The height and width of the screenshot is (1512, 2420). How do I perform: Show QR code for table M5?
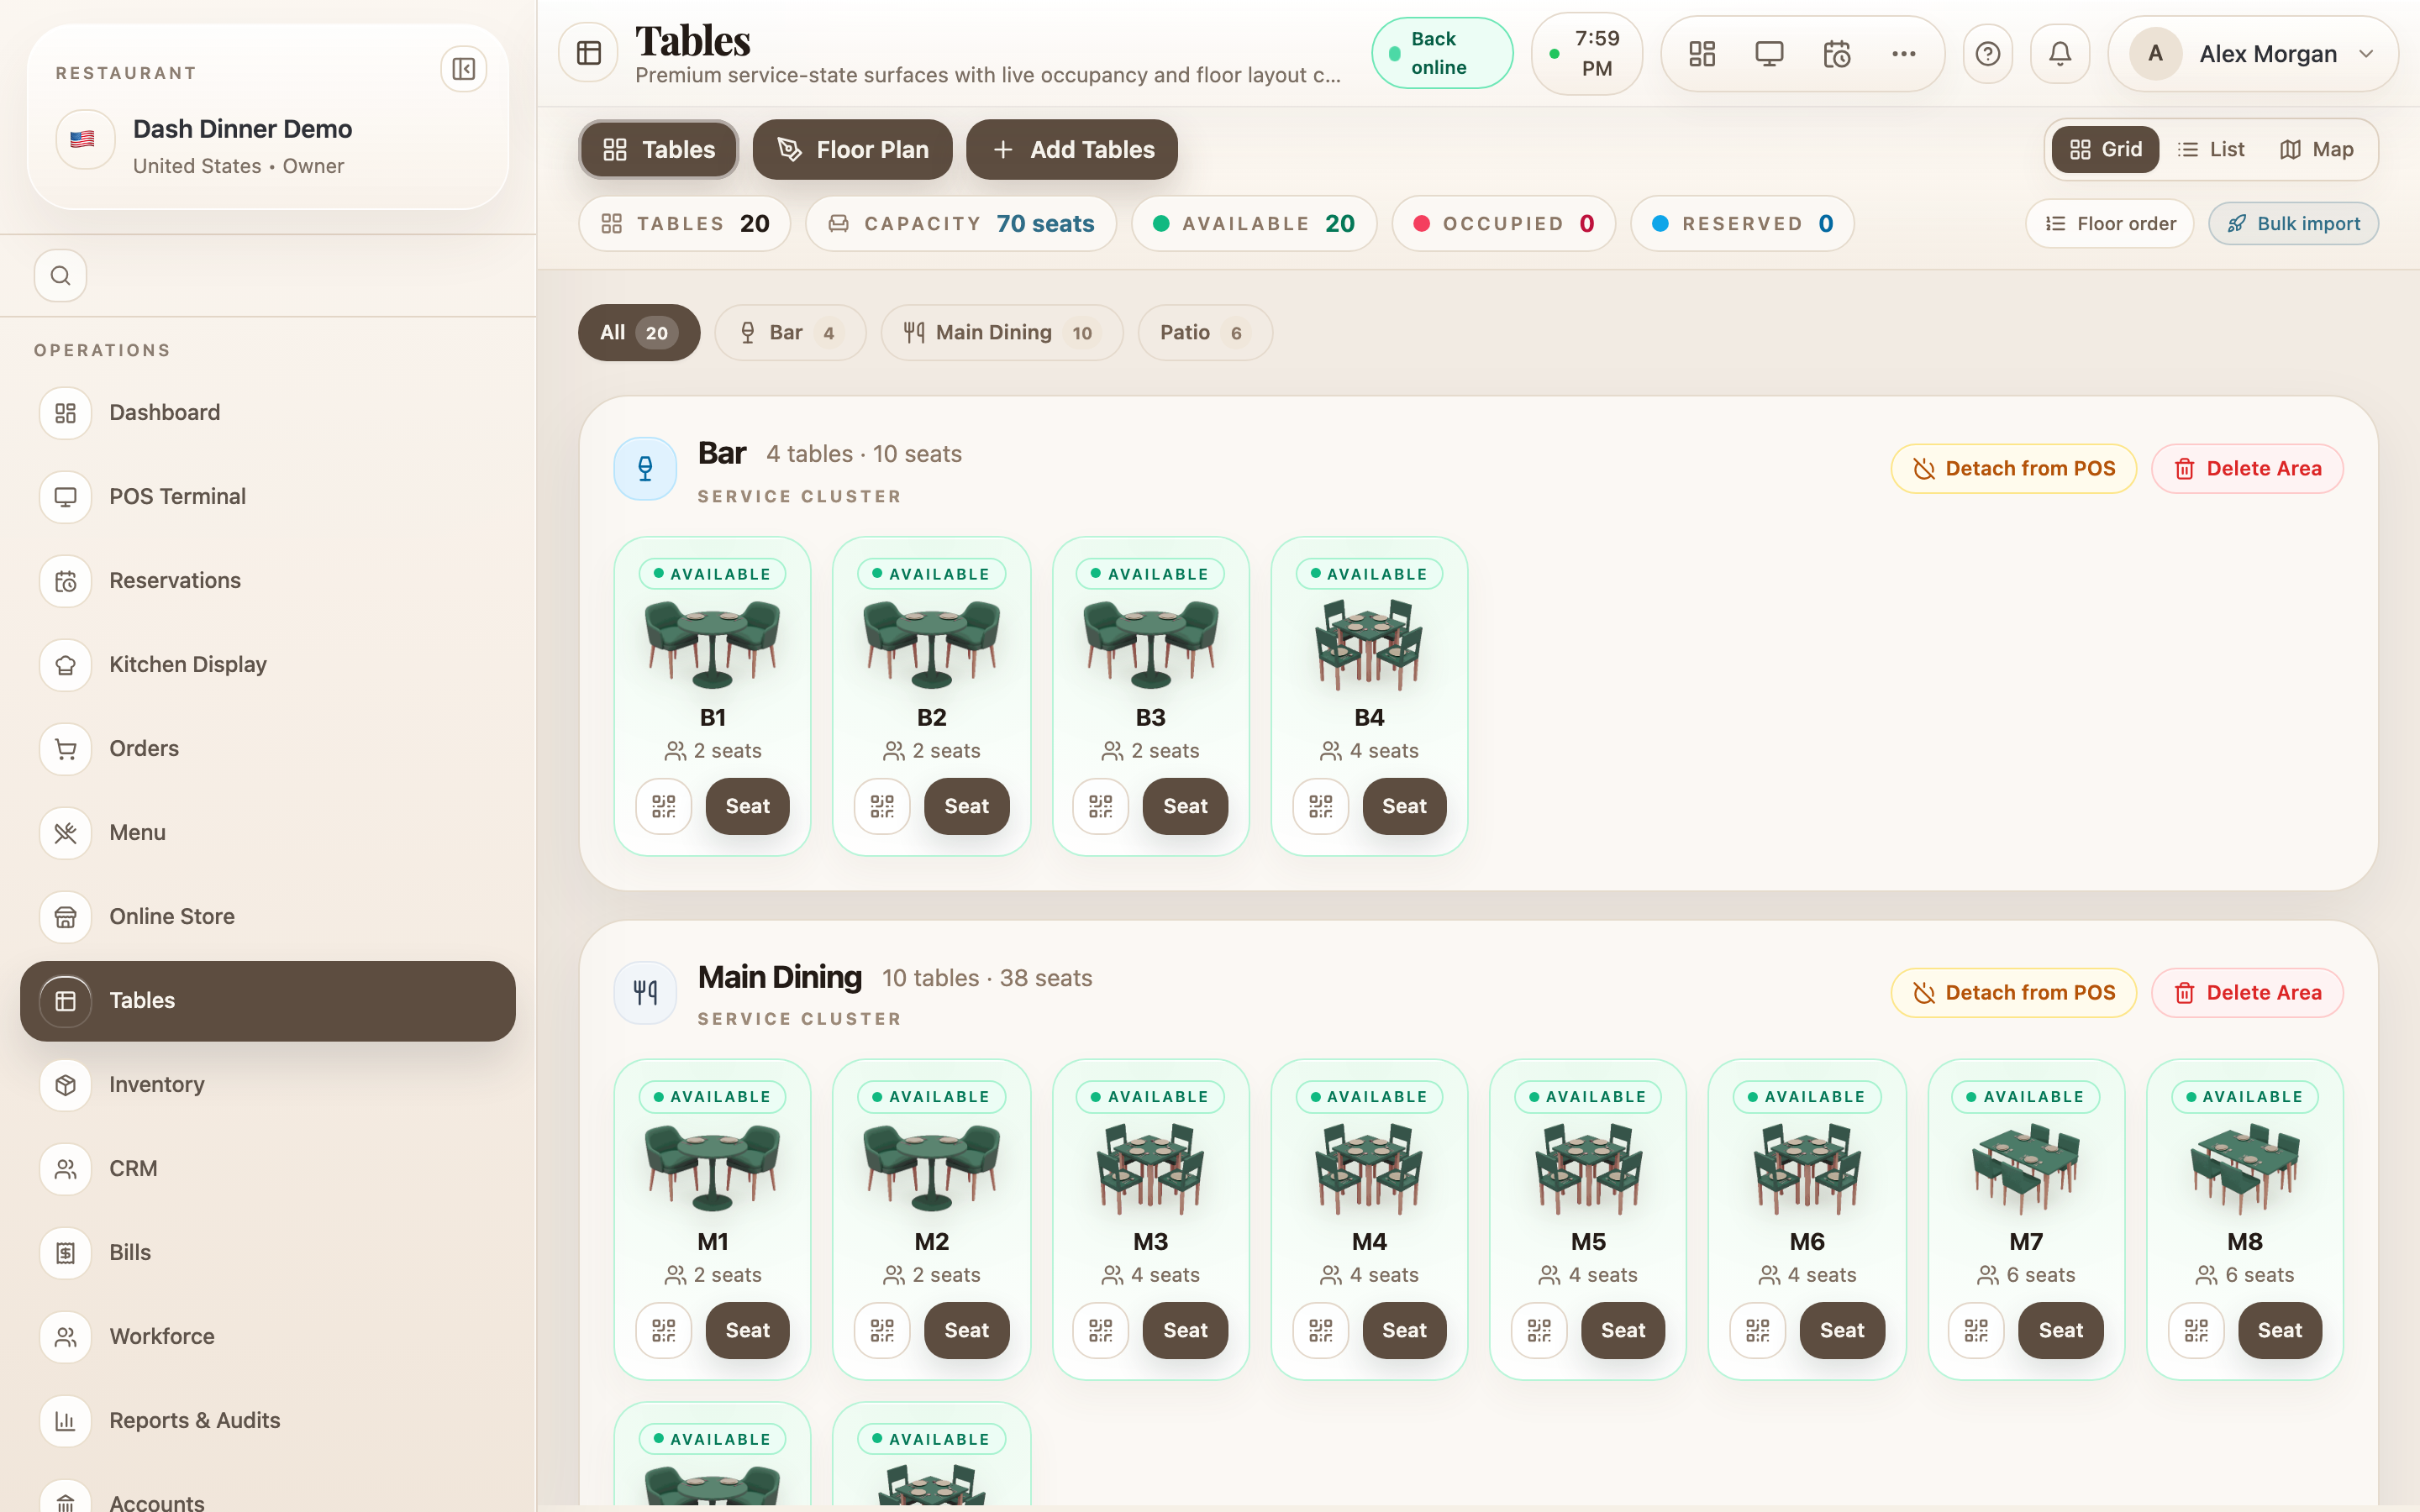tap(1539, 1330)
